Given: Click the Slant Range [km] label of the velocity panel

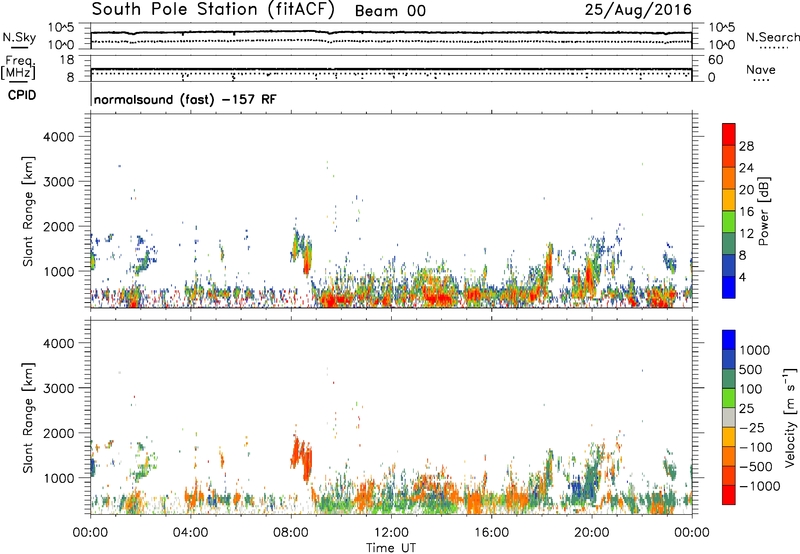Looking at the screenshot, I should click(28, 418).
